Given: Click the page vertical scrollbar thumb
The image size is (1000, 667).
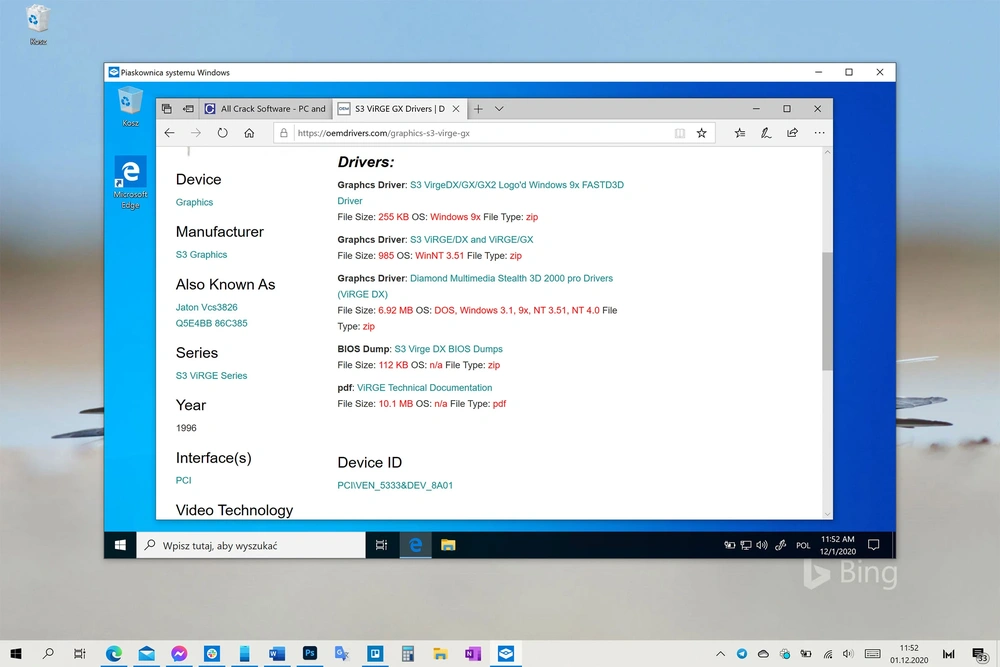Looking at the screenshot, I should pyautogui.click(x=827, y=311).
